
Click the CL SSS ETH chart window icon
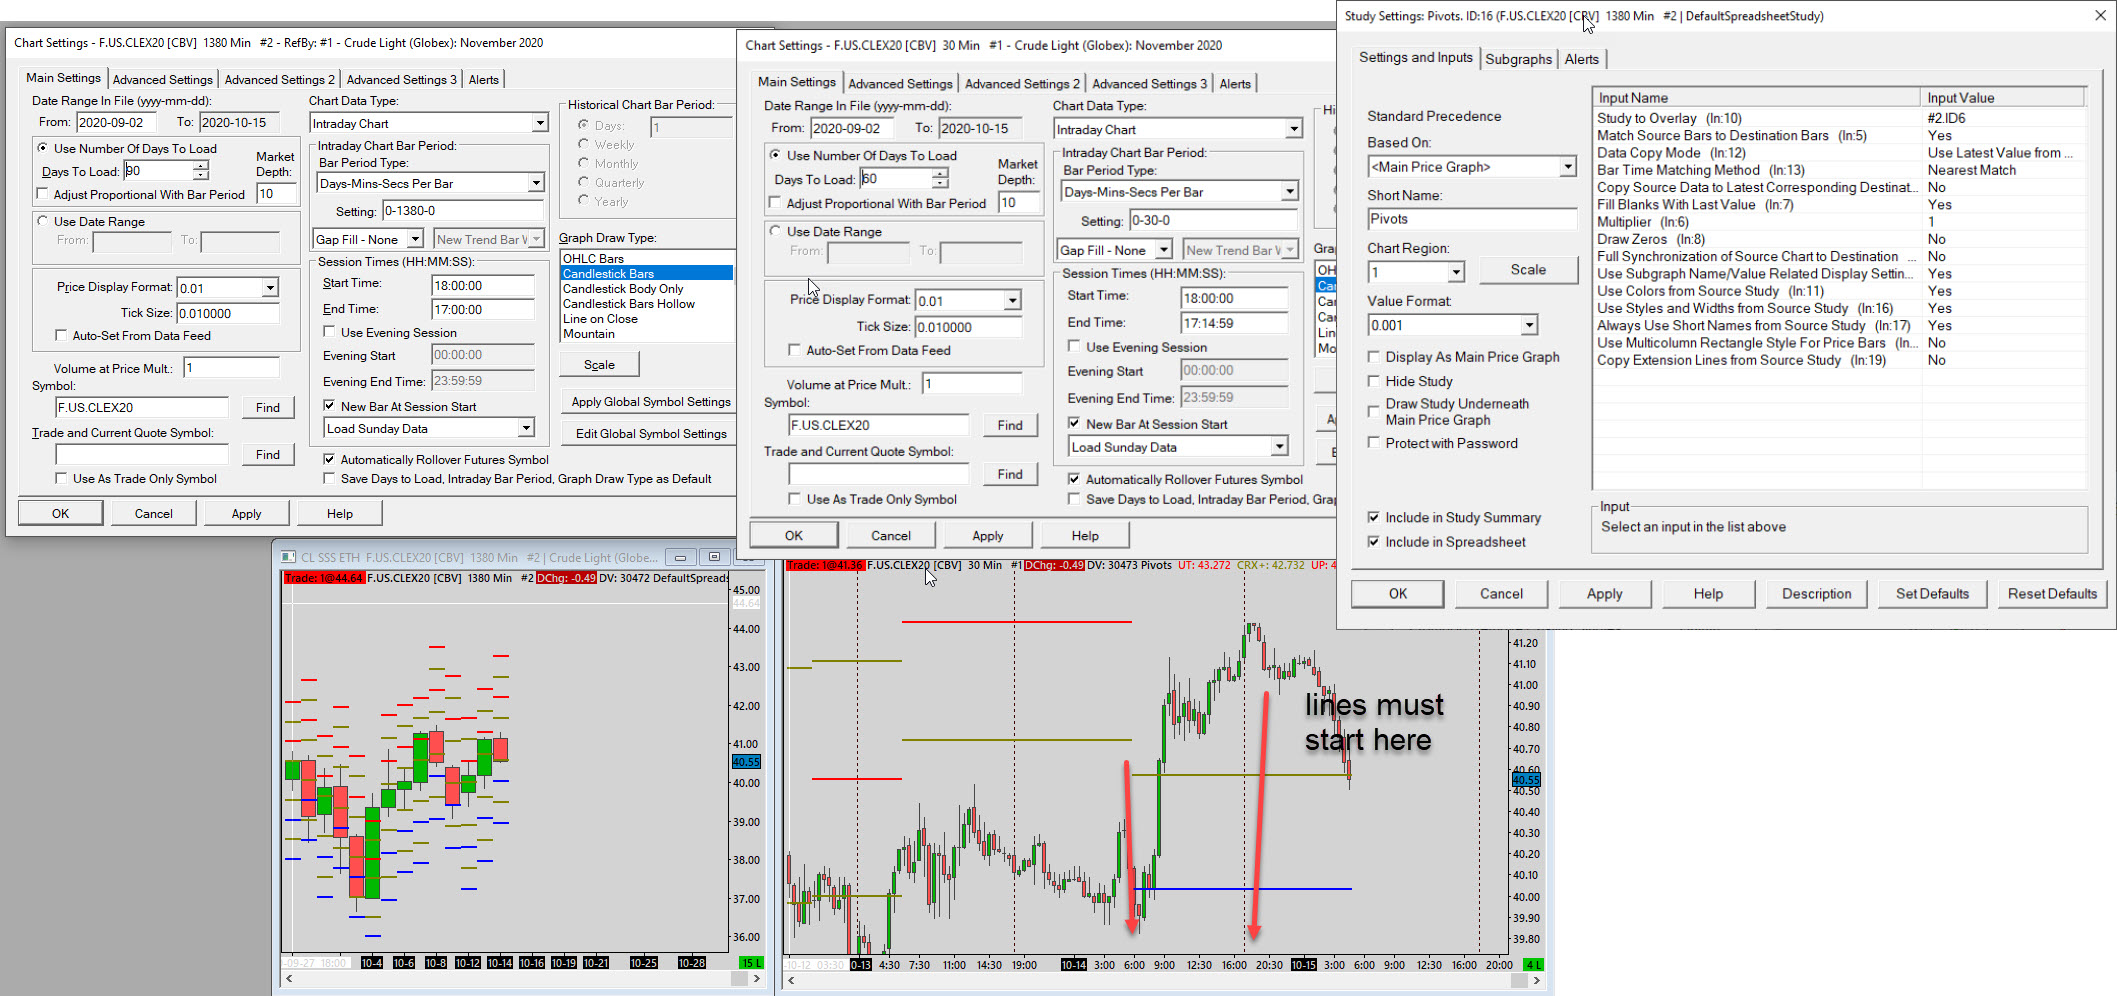(x=288, y=557)
